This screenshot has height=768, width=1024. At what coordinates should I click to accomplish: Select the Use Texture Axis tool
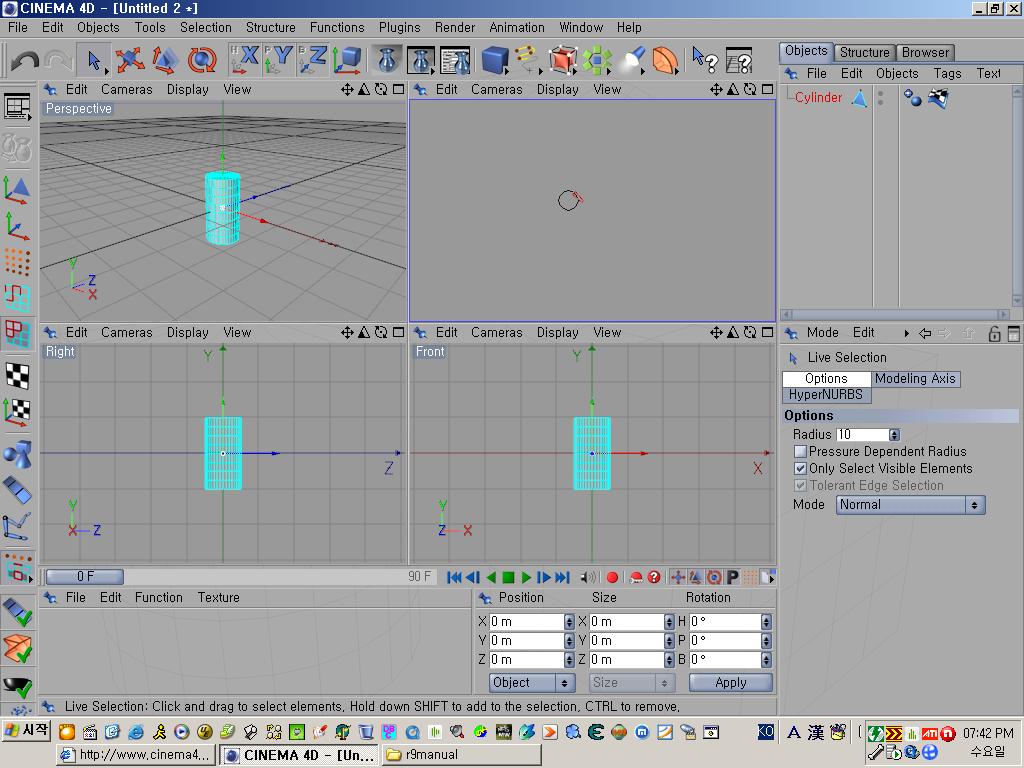[17, 411]
